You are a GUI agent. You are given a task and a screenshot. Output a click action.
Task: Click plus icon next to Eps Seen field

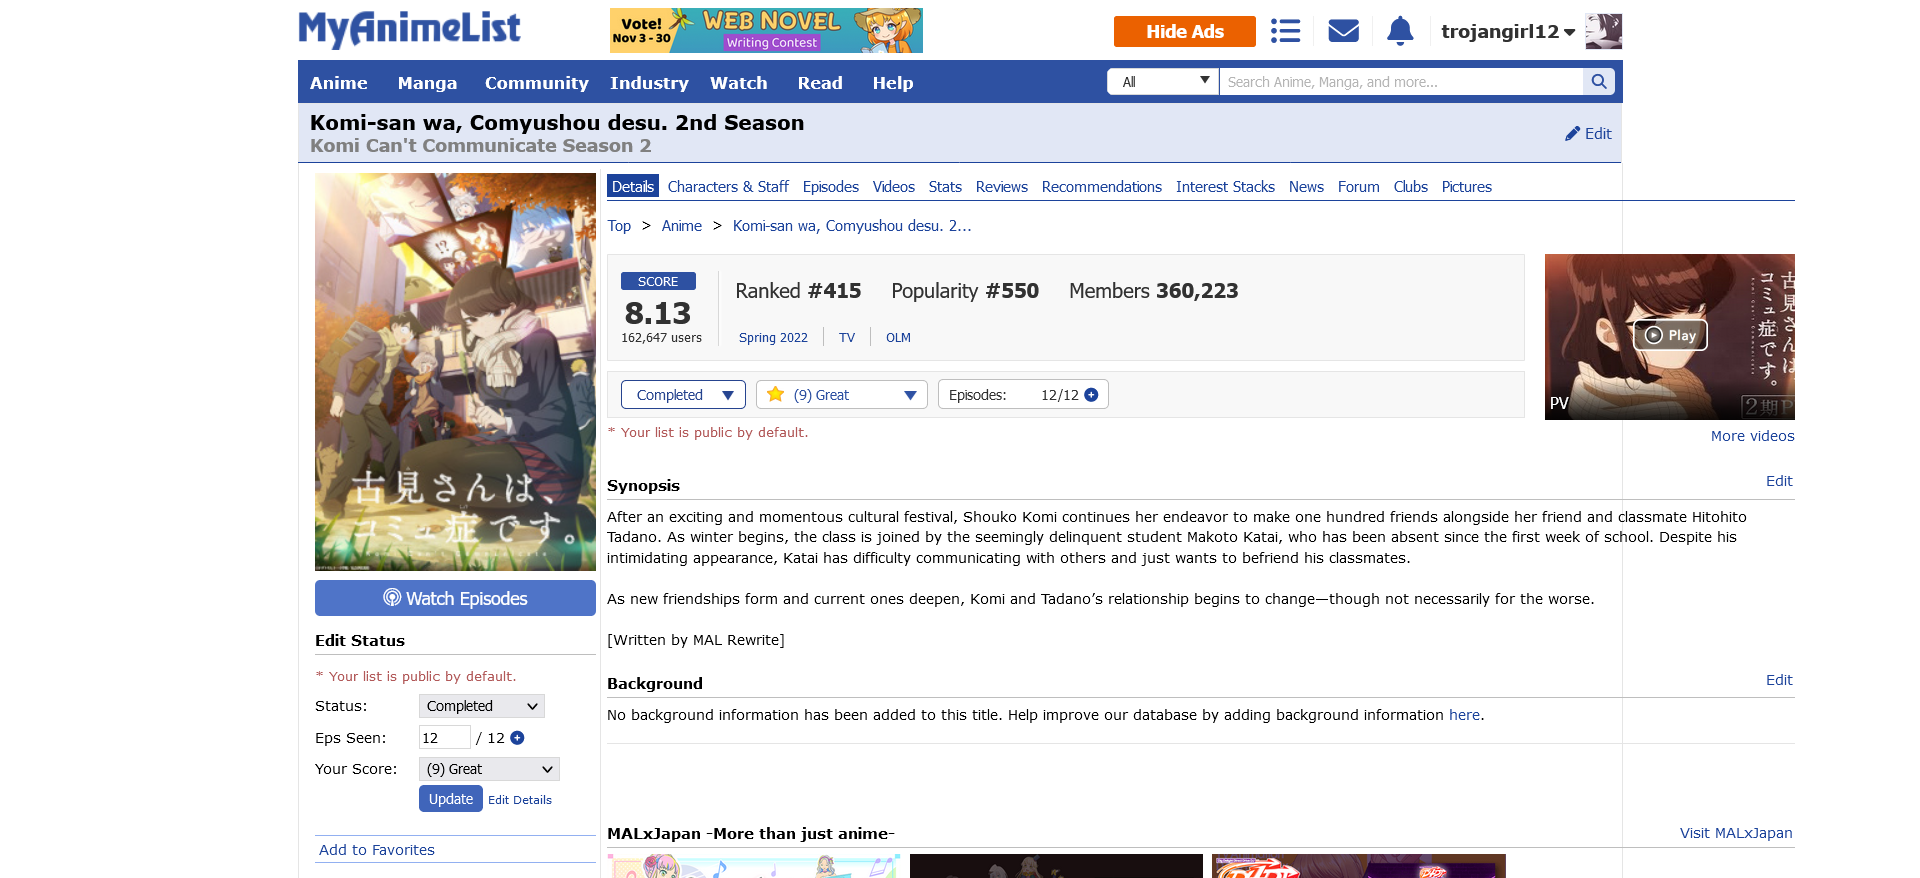(x=517, y=738)
